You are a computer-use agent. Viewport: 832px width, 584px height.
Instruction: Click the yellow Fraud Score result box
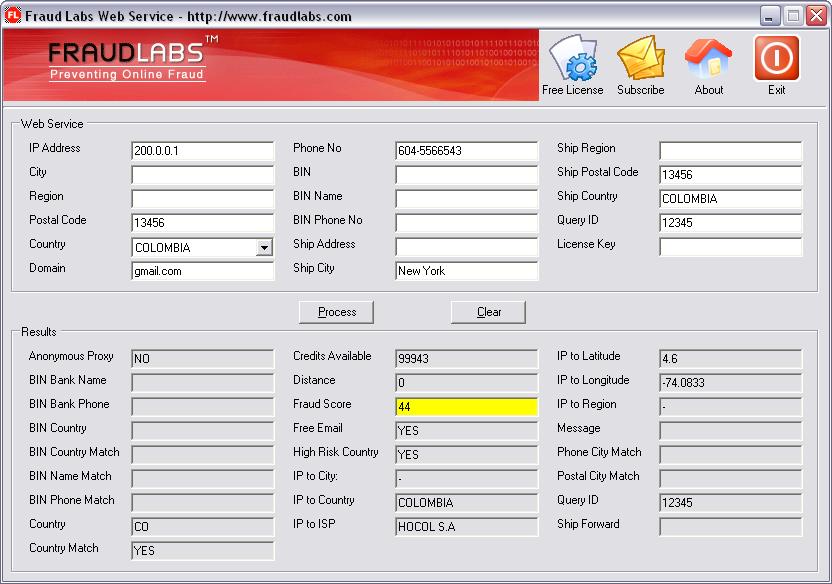(466, 407)
